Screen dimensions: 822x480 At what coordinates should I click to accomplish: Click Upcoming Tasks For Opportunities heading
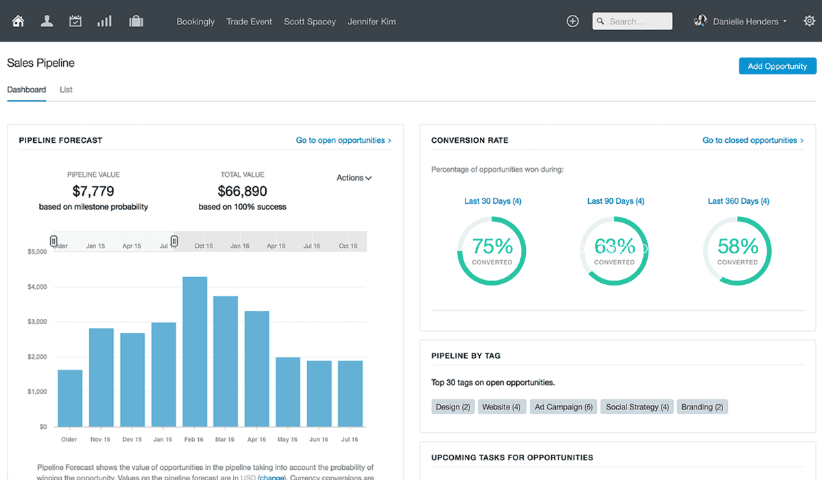pos(512,457)
